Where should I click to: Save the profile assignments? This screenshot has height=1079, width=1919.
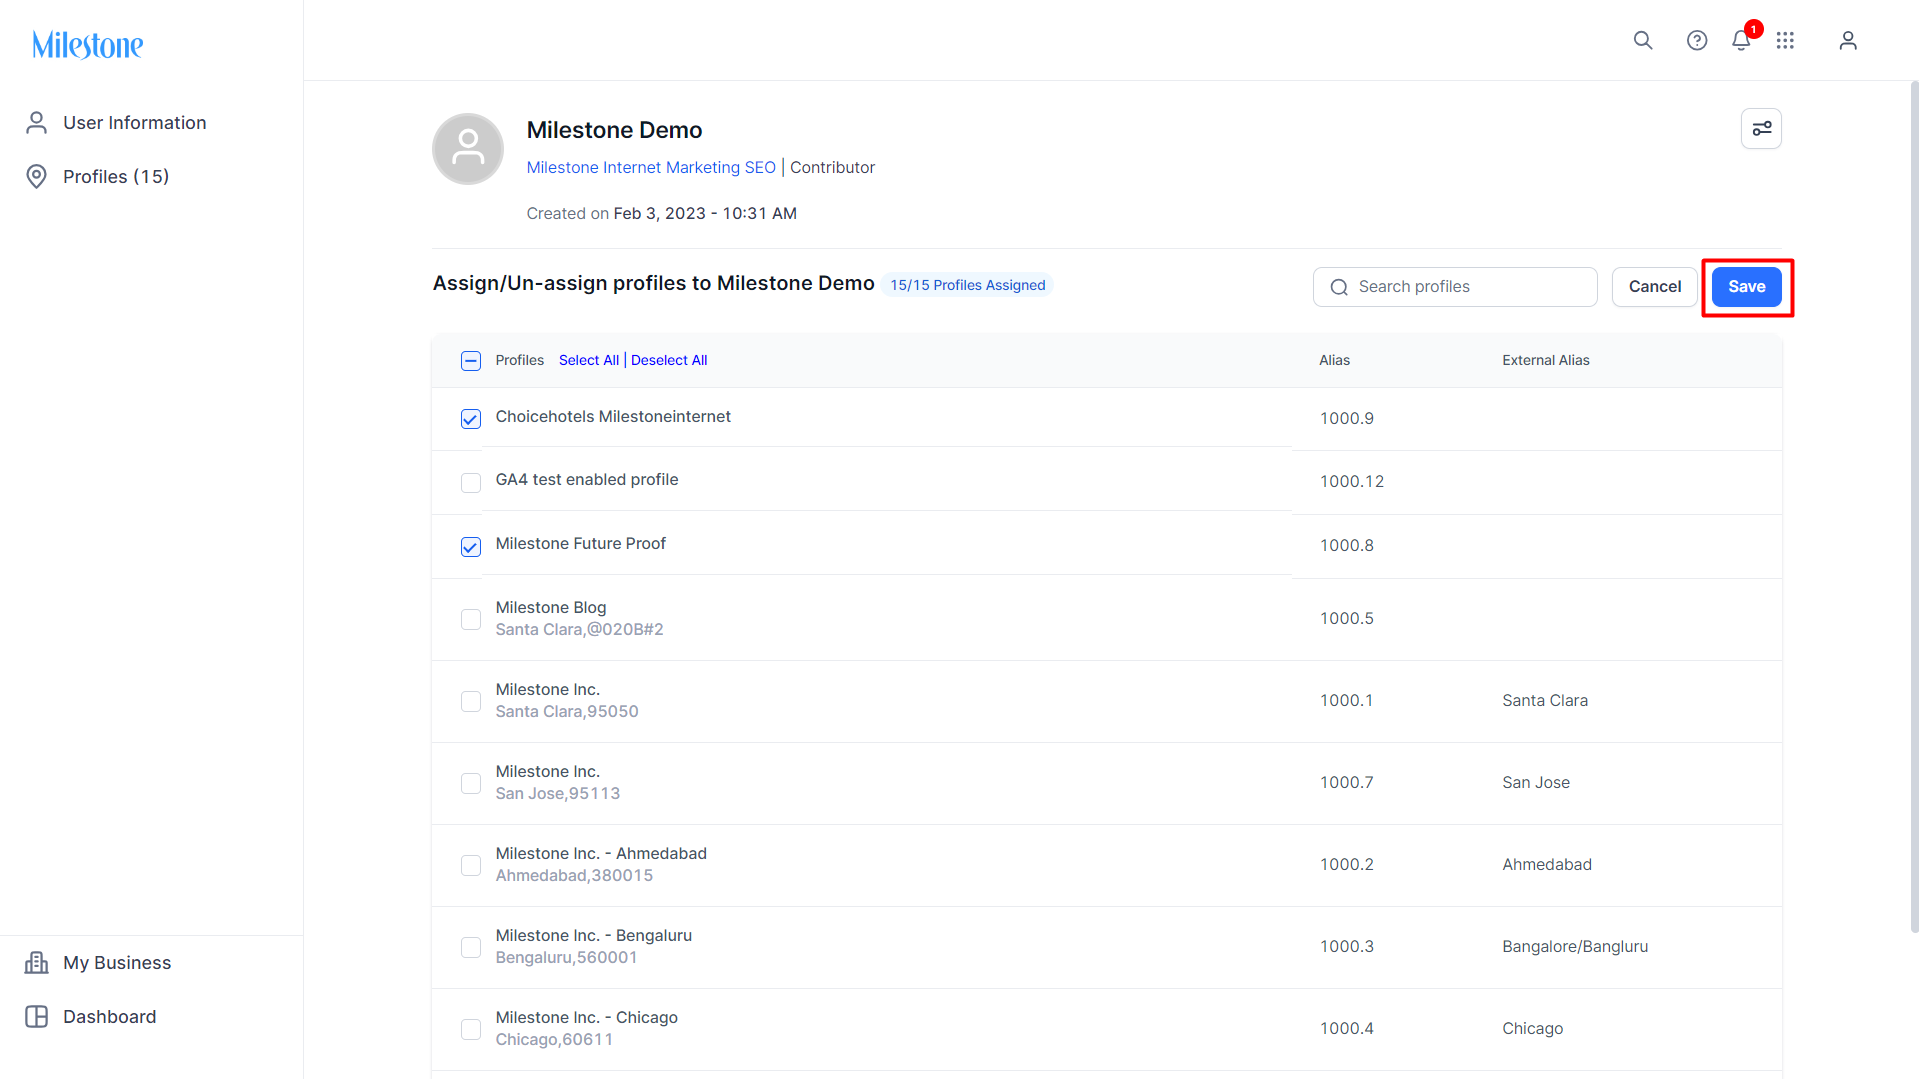pyautogui.click(x=1747, y=287)
